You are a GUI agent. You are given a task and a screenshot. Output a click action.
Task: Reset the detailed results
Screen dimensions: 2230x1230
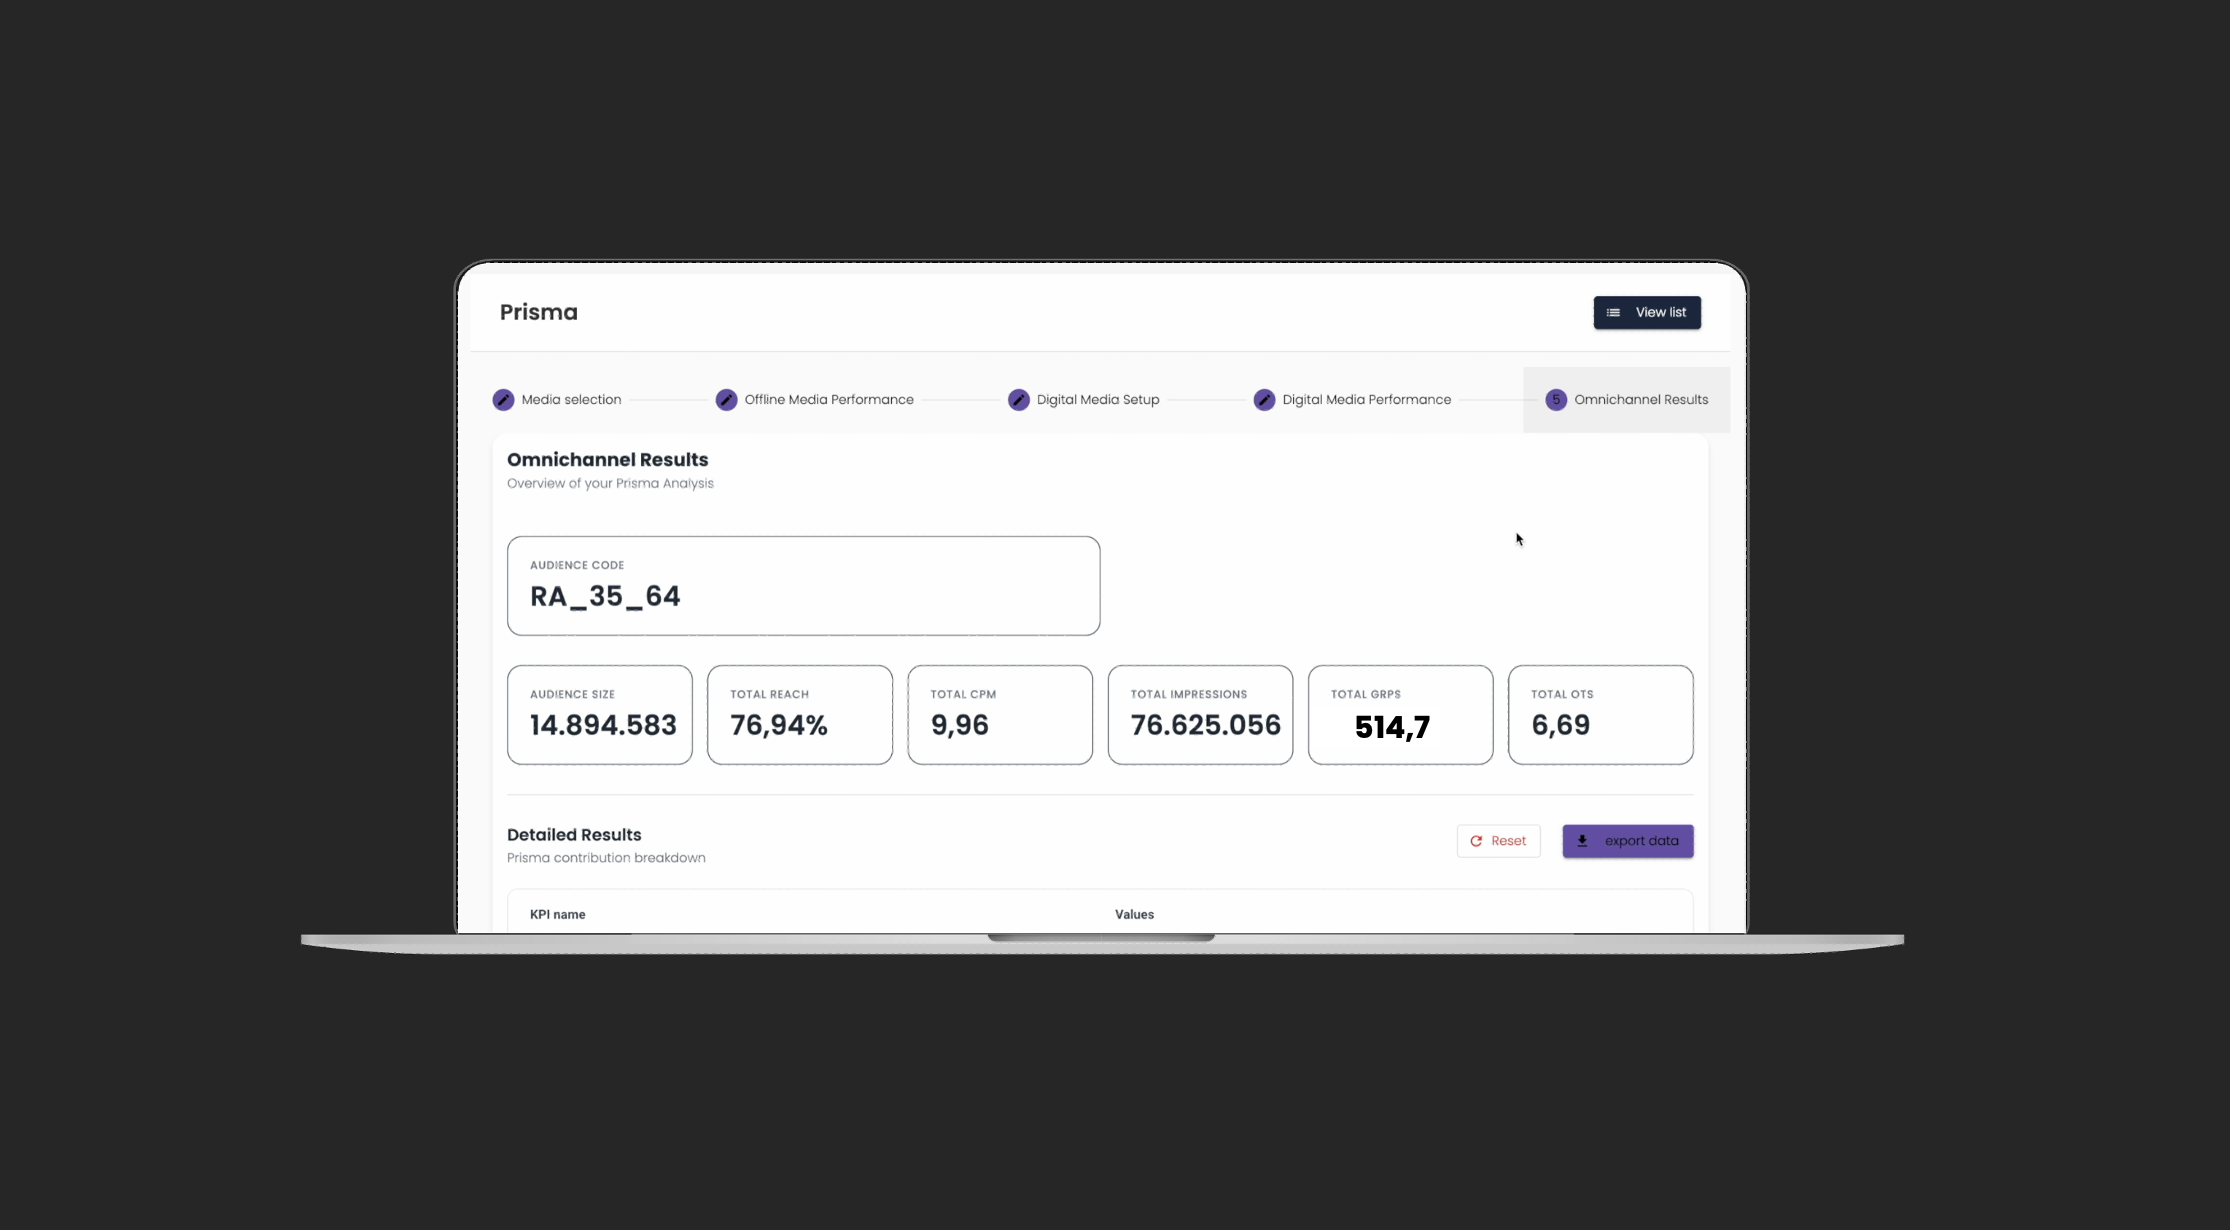(1498, 841)
